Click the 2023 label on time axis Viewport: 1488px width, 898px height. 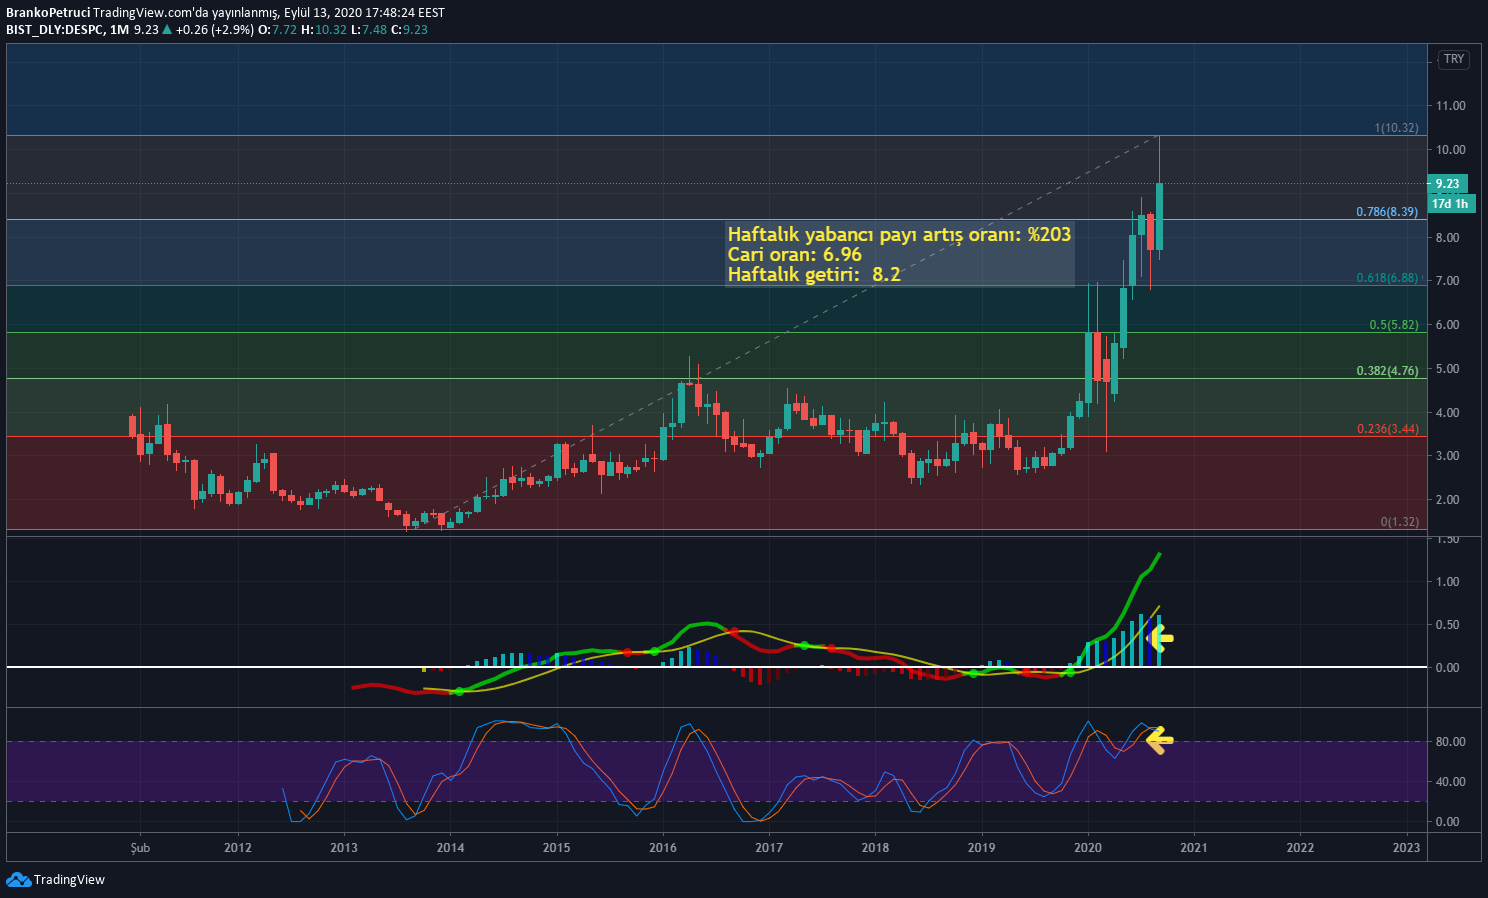pyautogui.click(x=1406, y=848)
